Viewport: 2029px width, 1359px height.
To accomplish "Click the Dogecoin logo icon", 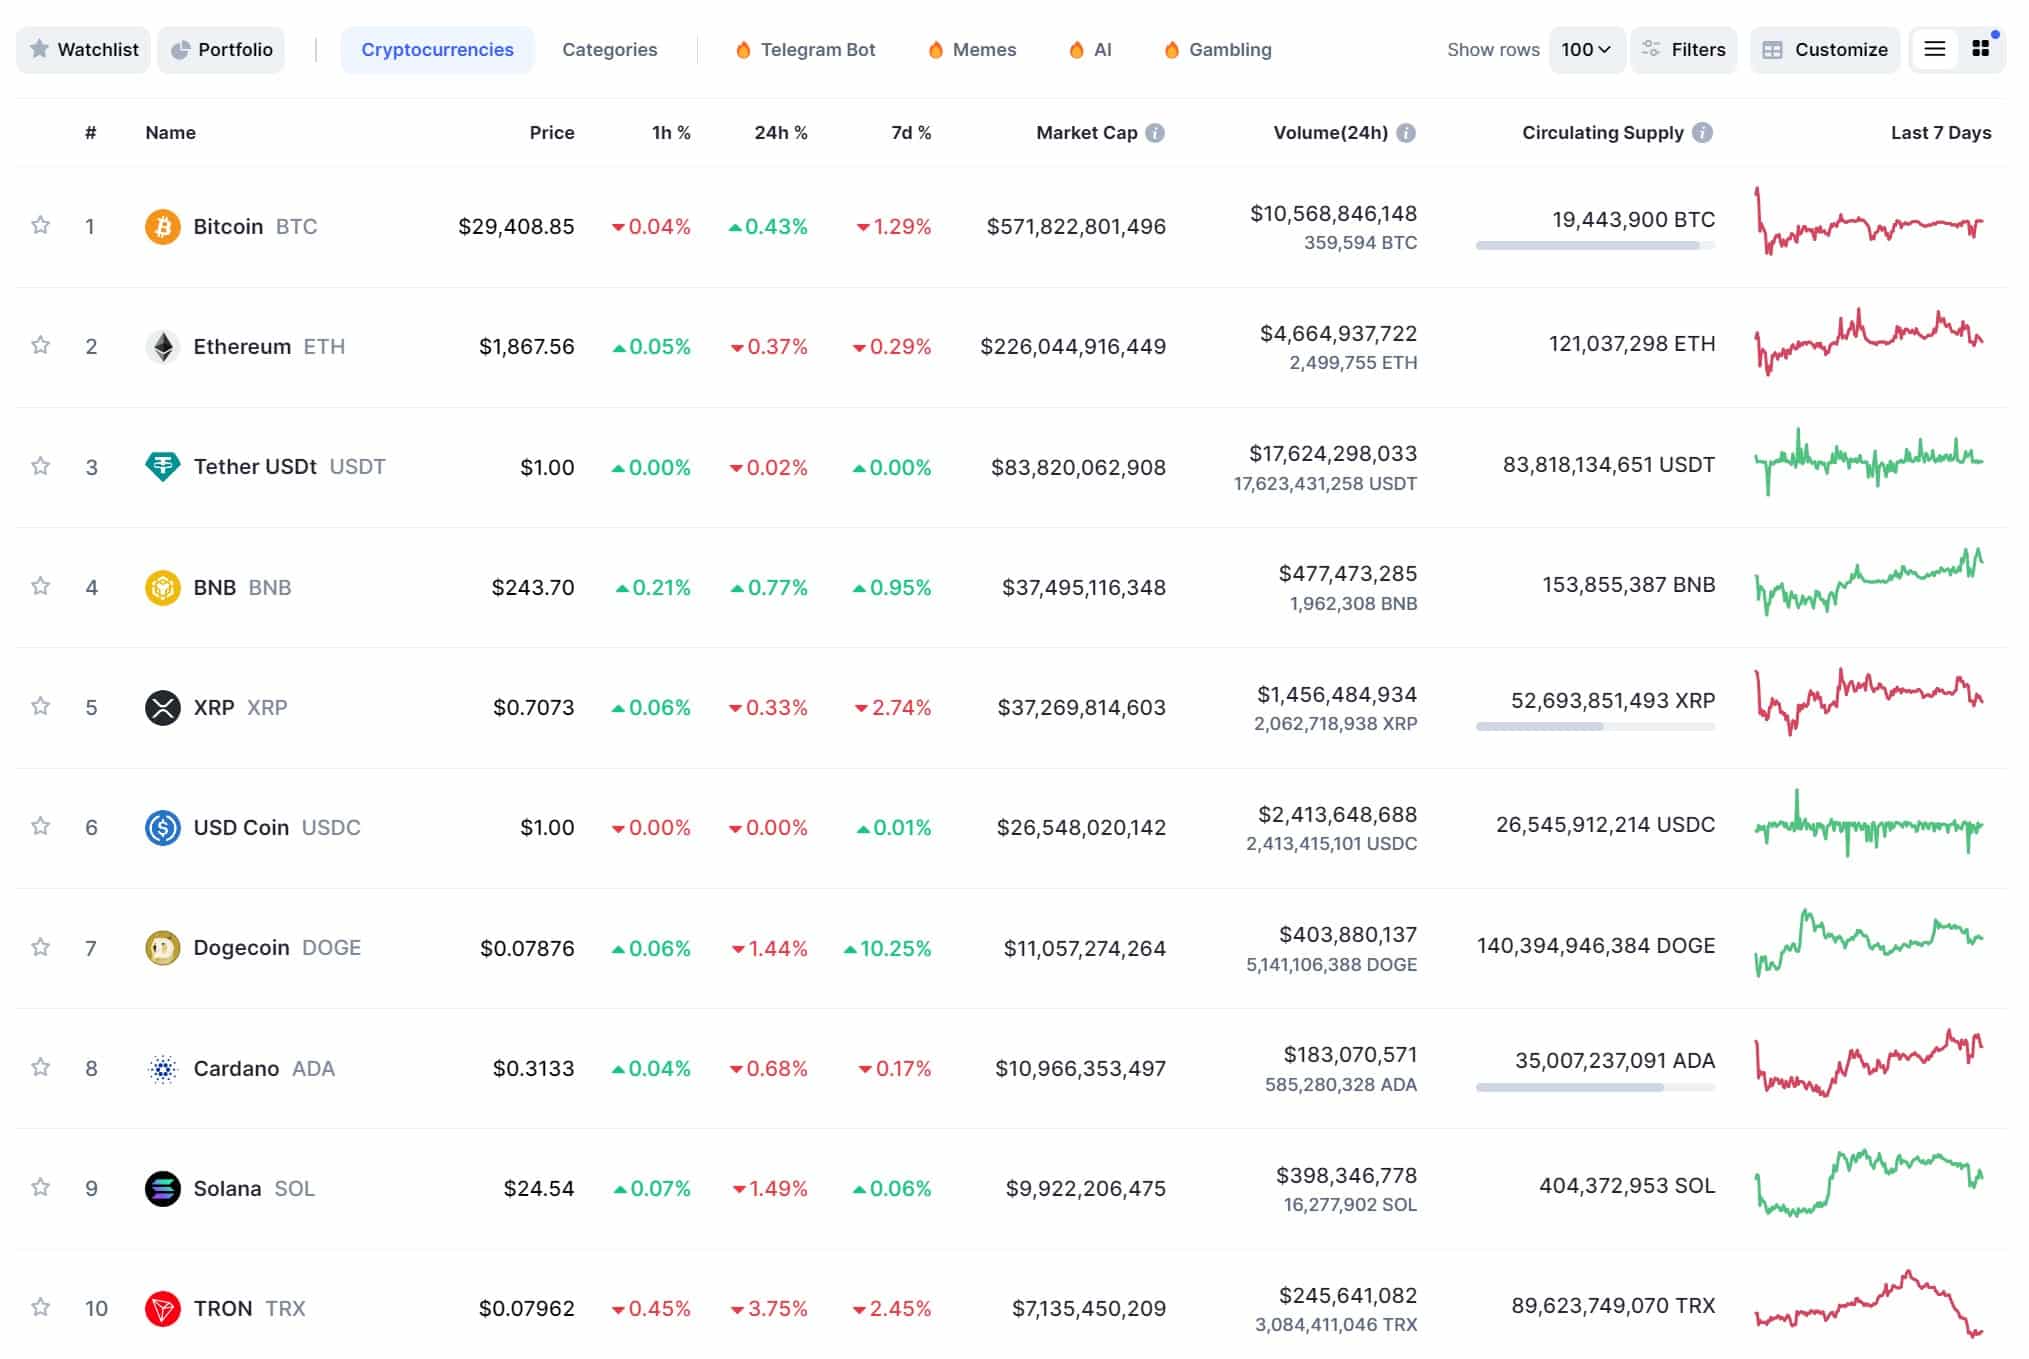I will tap(163, 948).
